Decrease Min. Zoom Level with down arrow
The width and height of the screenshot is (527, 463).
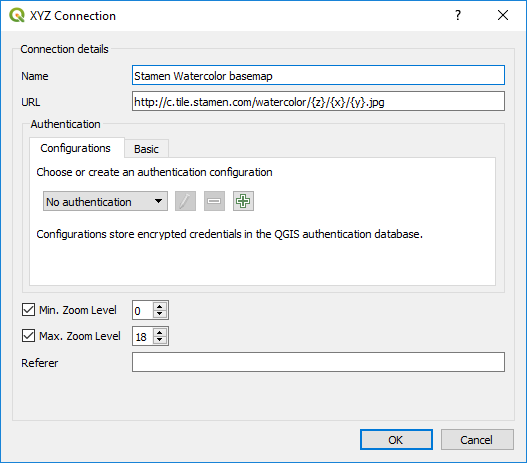tap(160, 314)
